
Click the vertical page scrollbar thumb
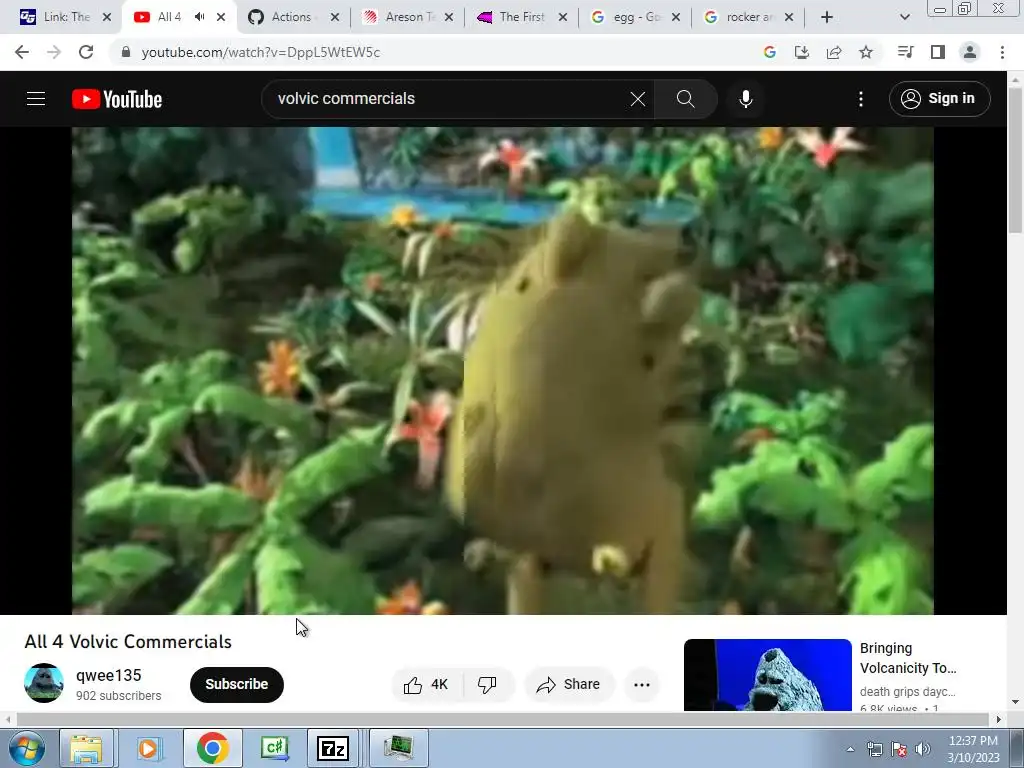coord(1015,160)
